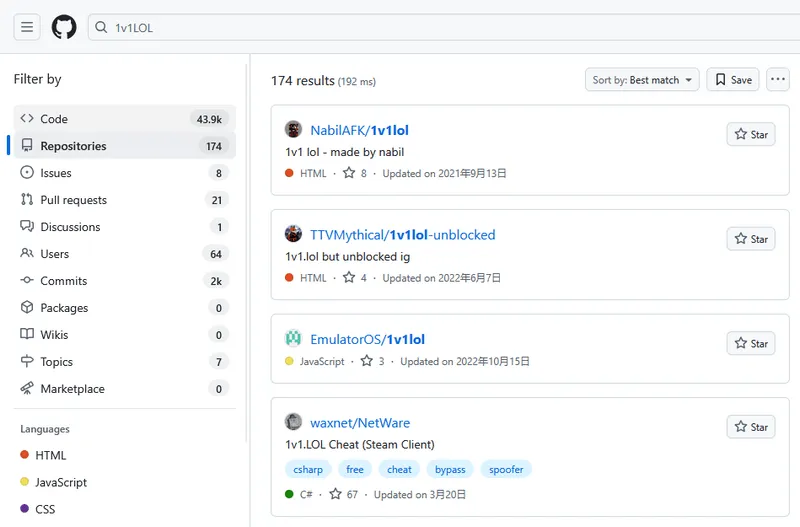Open the waxnet/NetWare repository link
This screenshot has height=527, width=800.
click(x=360, y=423)
